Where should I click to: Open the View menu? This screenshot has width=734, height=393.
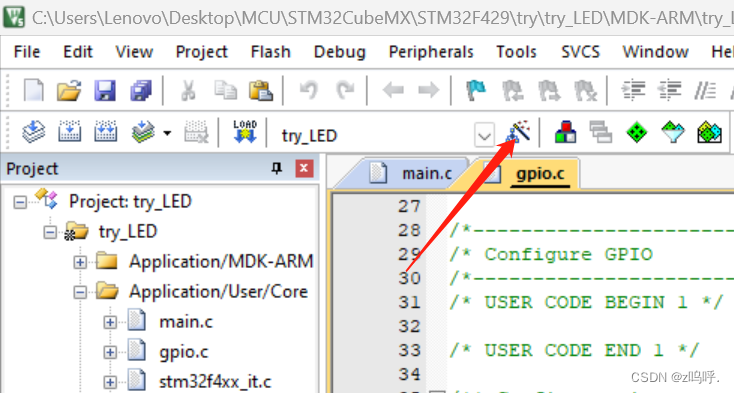coord(134,51)
